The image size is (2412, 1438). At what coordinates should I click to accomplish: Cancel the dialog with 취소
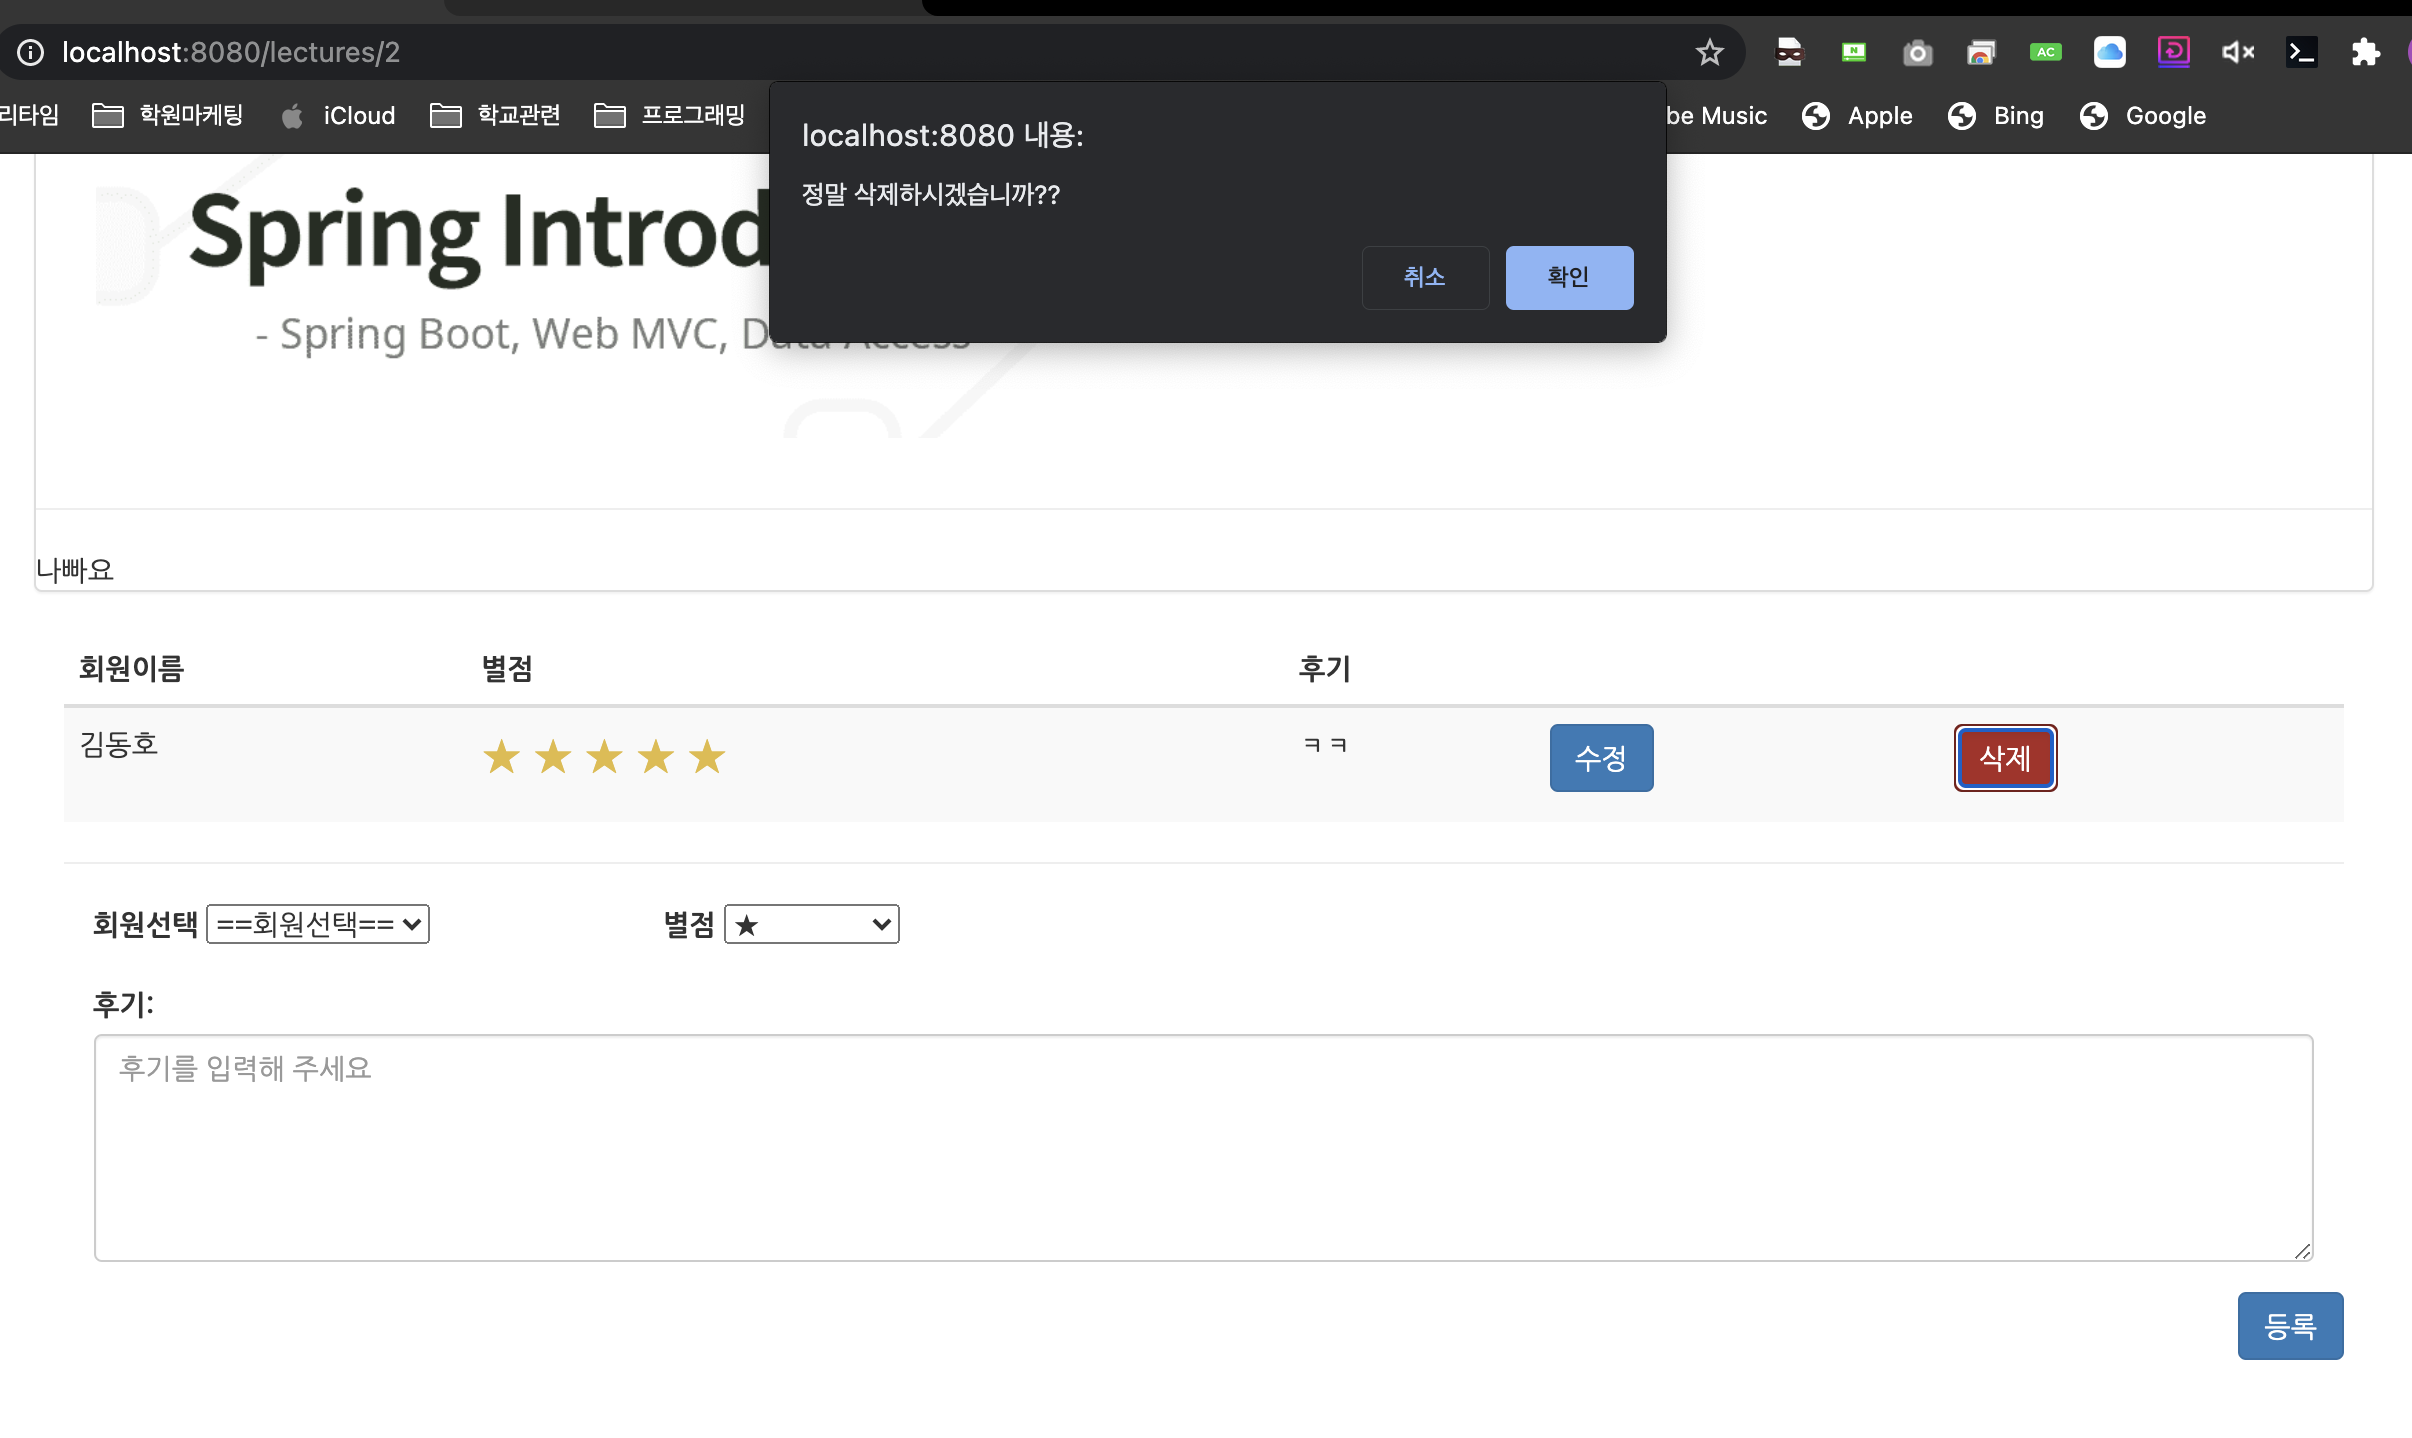(1425, 277)
